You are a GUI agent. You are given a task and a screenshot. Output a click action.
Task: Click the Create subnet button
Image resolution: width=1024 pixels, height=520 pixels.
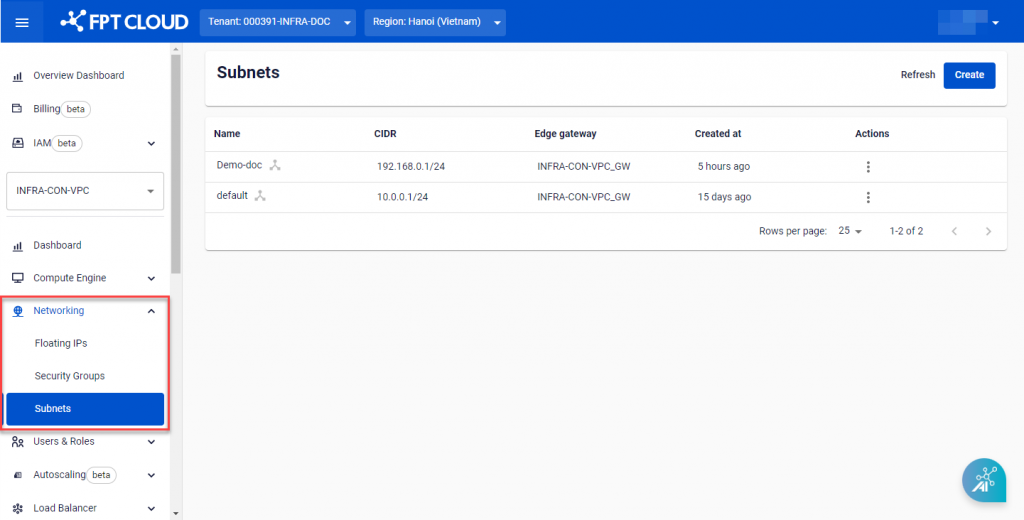[x=969, y=75]
